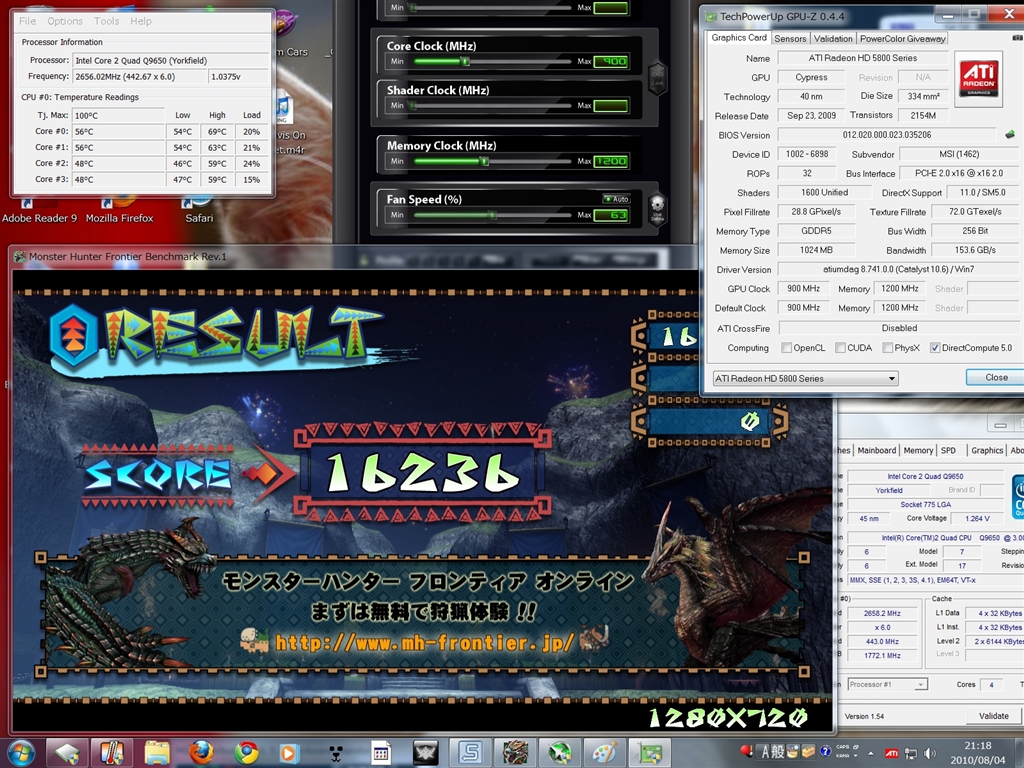Viewport: 1024px width, 768px height.
Task: Tick the PhysX checkbox
Action: pyautogui.click(x=887, y=348)
